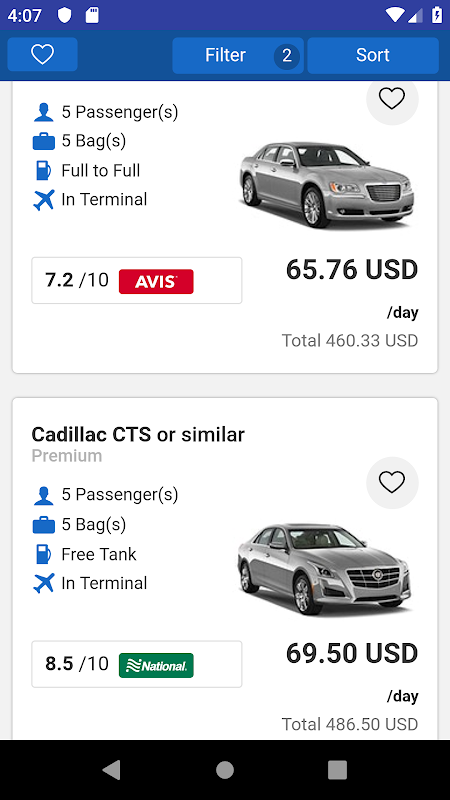Tap the briefcase icon for Cadillac bags
Viewport: 450px width, 800px height.
tap(43, 524)
